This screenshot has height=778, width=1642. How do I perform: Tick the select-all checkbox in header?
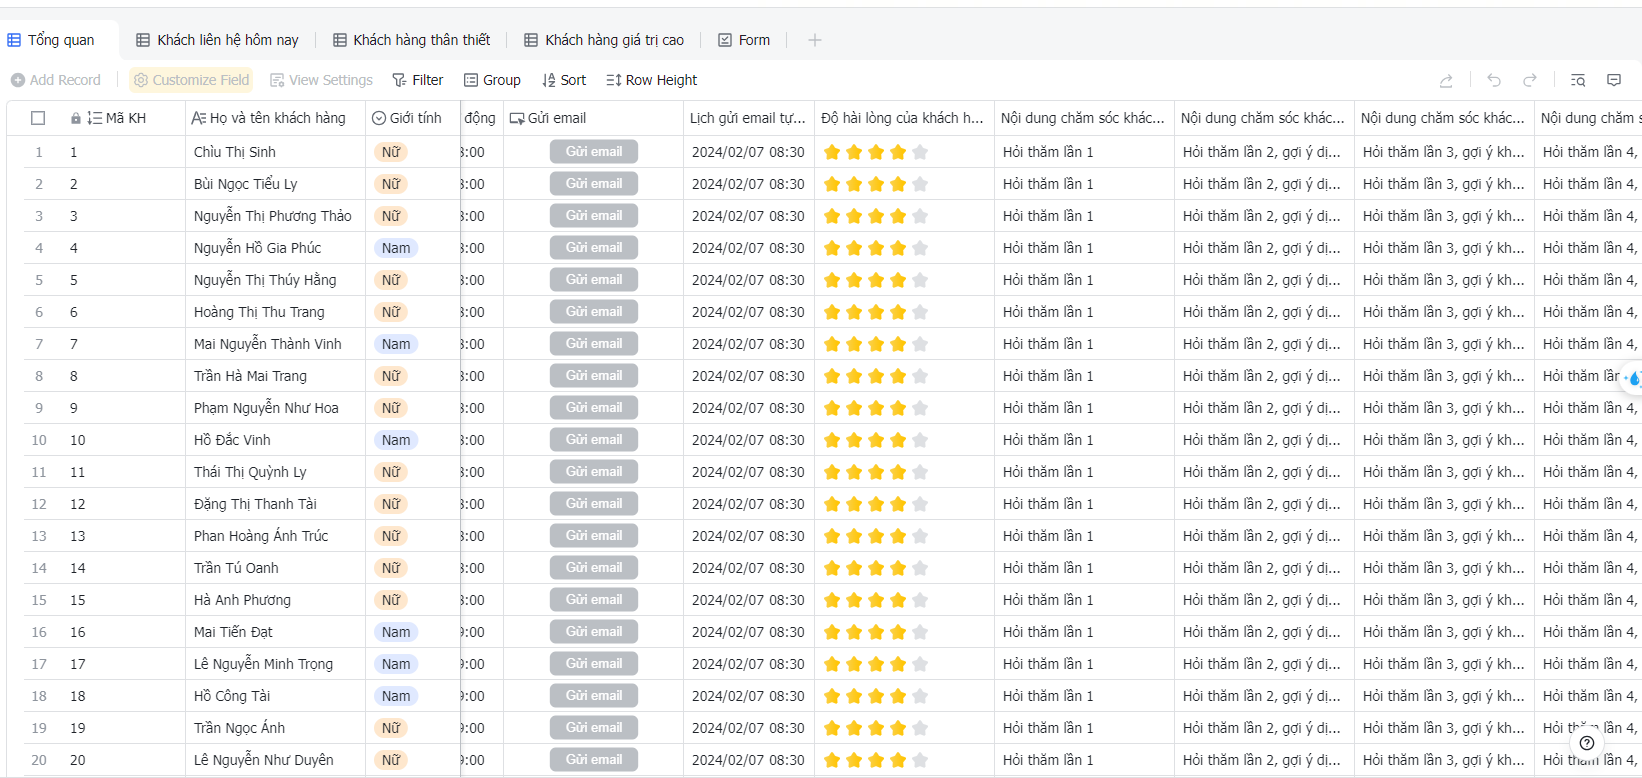pos(38,118)
